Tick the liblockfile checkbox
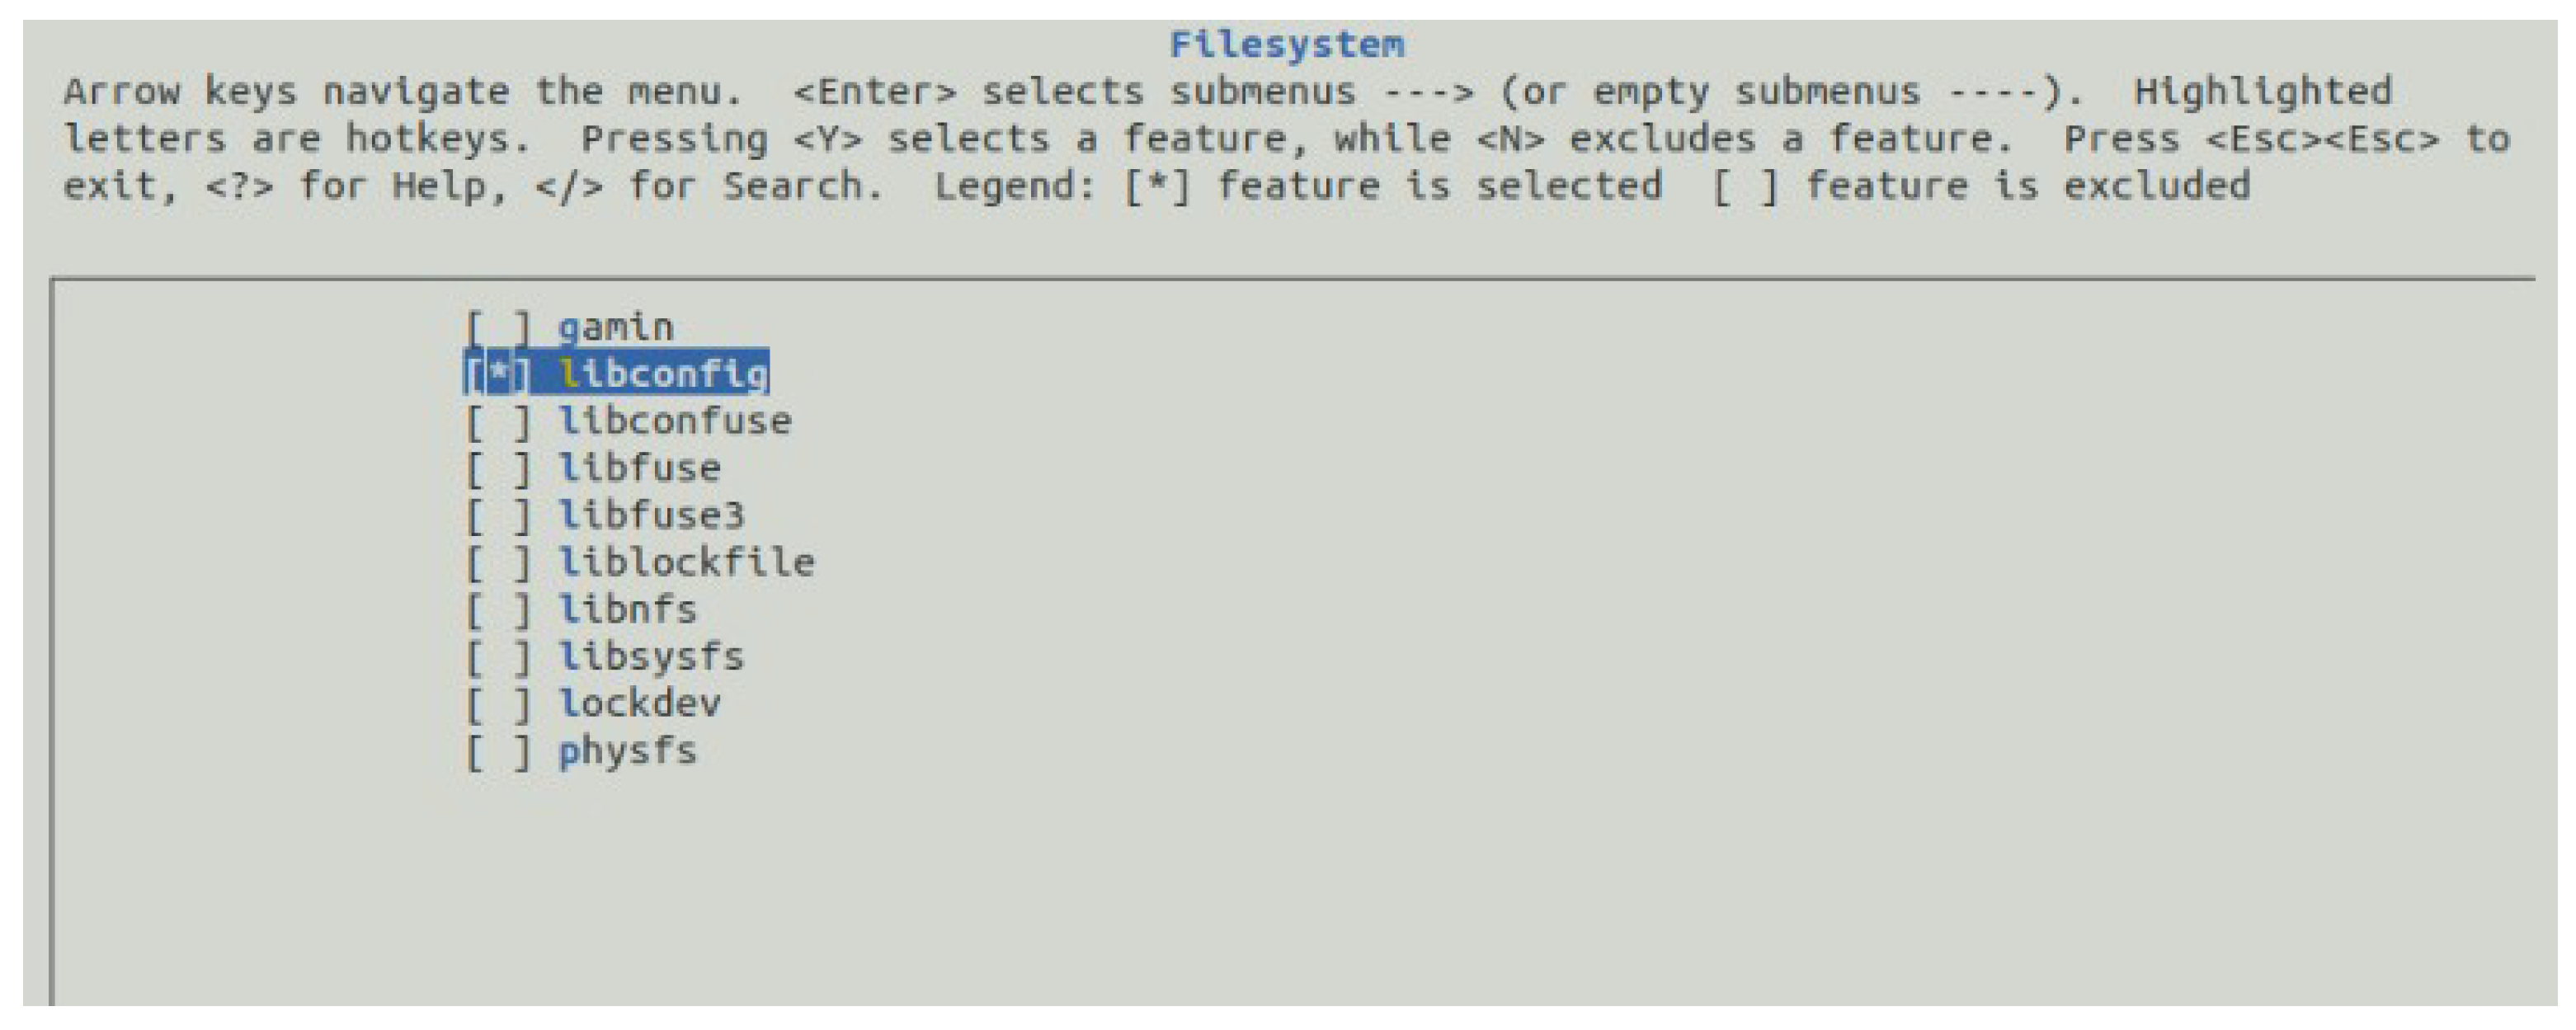Viewport: 2576px width, 1030px height. point(497,563)
